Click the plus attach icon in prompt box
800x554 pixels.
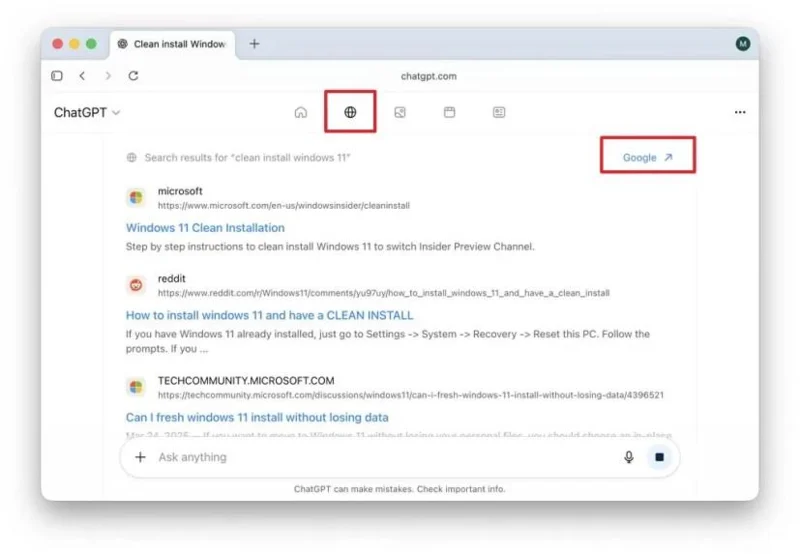pyautogui.click(x=140, y=457)
